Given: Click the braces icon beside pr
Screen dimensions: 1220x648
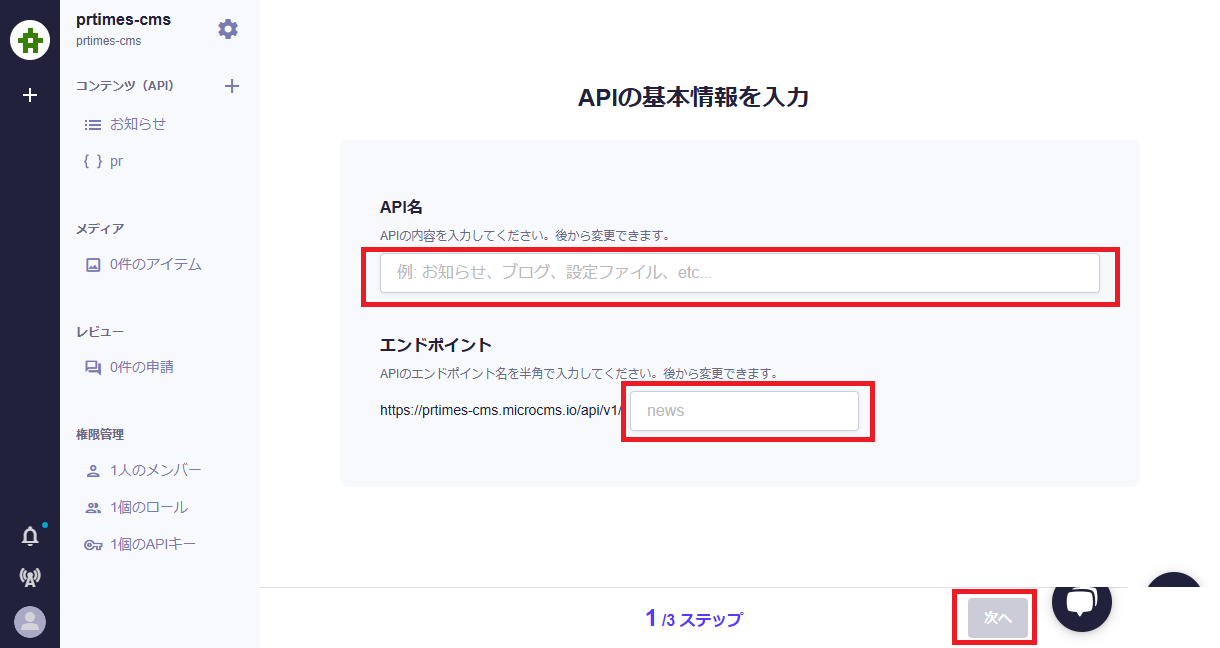Looking at the screenshot, I should coord(93,161).
